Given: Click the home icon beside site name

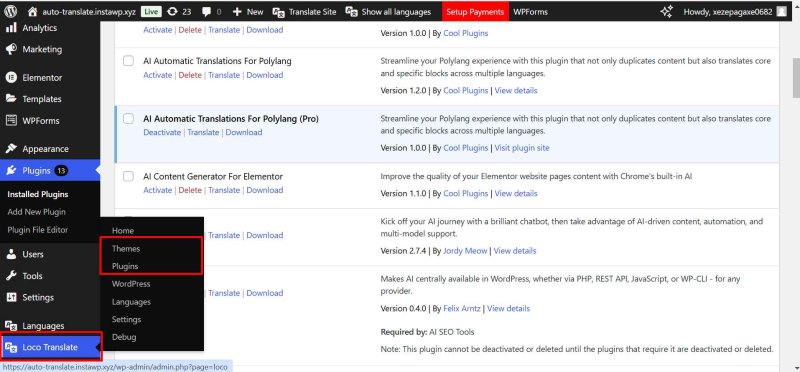Looking at the screenshot, I should (33, 11).
